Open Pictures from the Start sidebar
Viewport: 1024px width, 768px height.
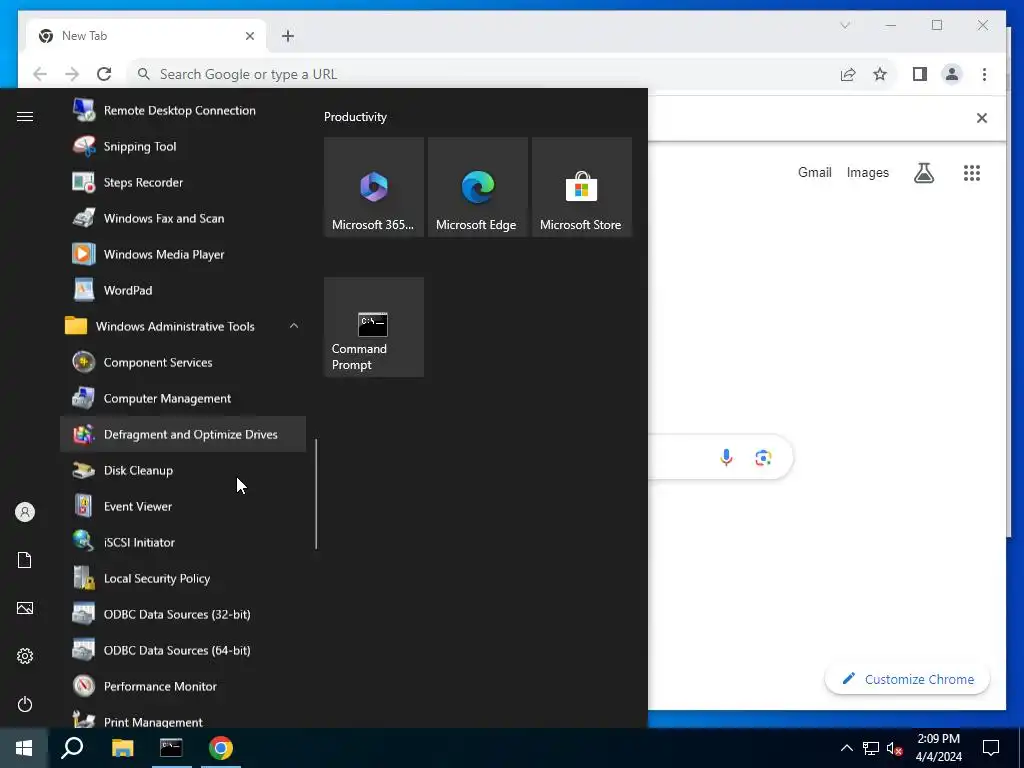tap(25, 608)
